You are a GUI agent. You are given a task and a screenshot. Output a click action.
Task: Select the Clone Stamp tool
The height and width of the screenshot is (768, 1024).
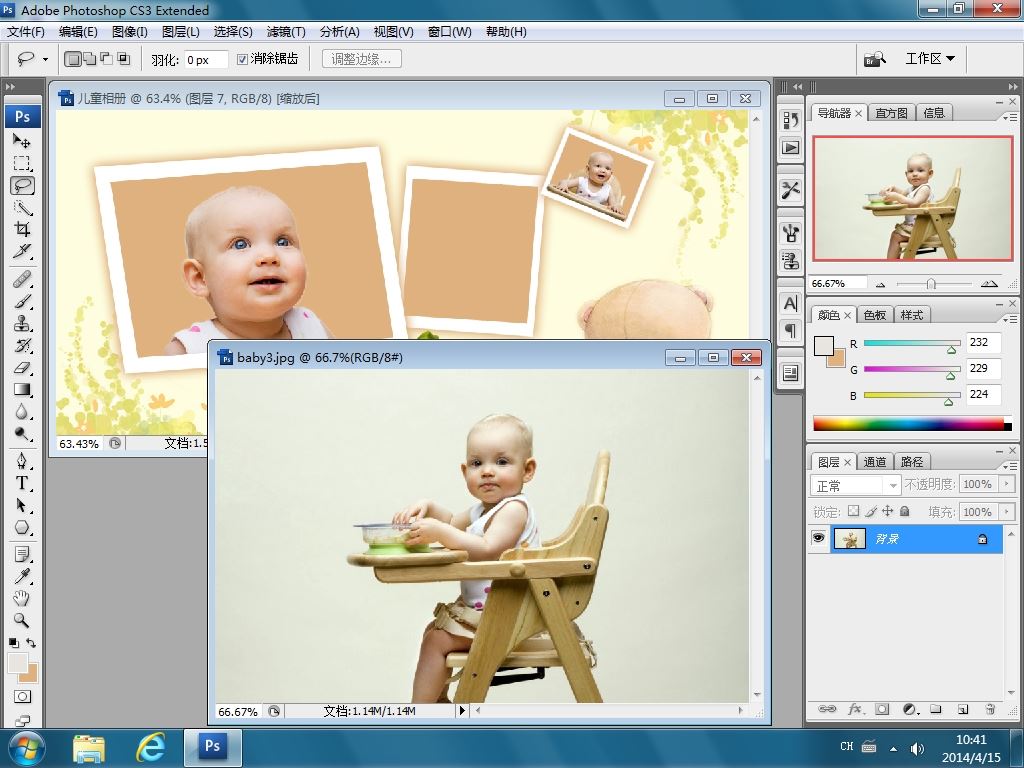22,323
